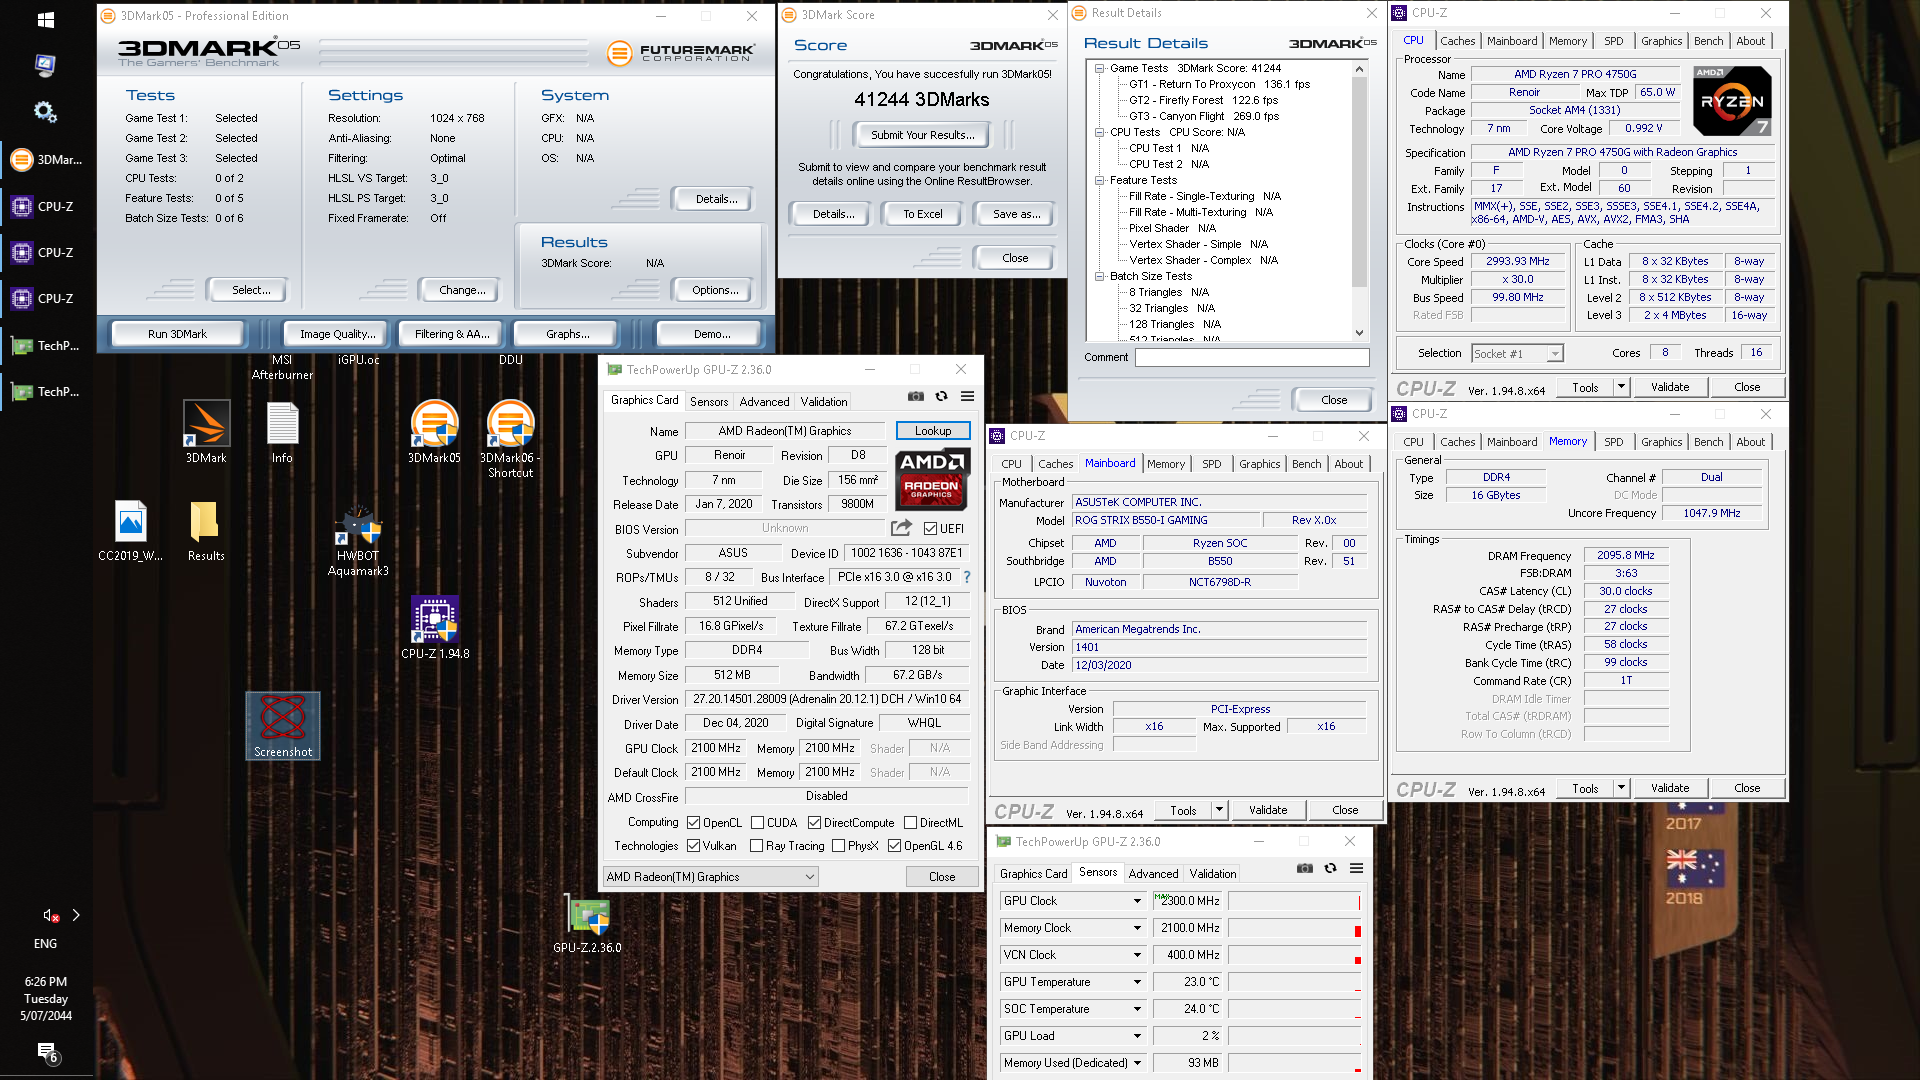Toggle the UEFI checkbox in GPU-Z
The image size is (1920, 1080).
point(930,529)
